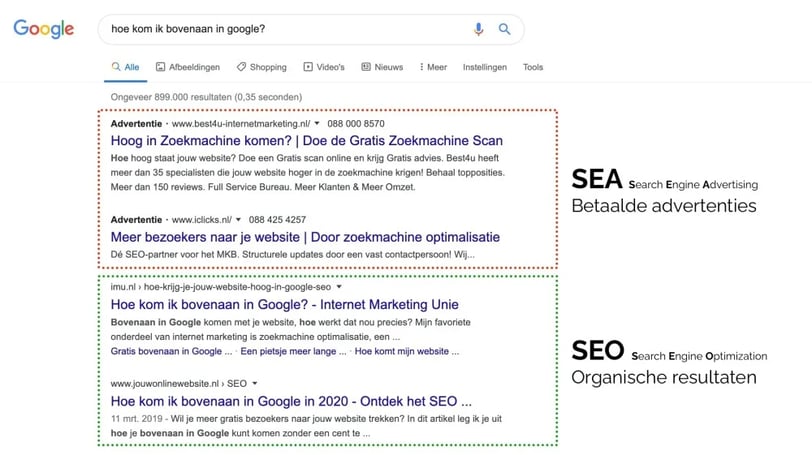
Task: Click the blue search magnifier button
Action: [x=505, y=29]
